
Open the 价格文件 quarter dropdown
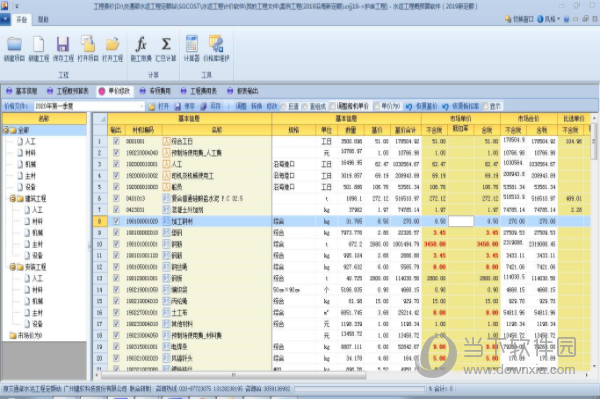(142, 106)
